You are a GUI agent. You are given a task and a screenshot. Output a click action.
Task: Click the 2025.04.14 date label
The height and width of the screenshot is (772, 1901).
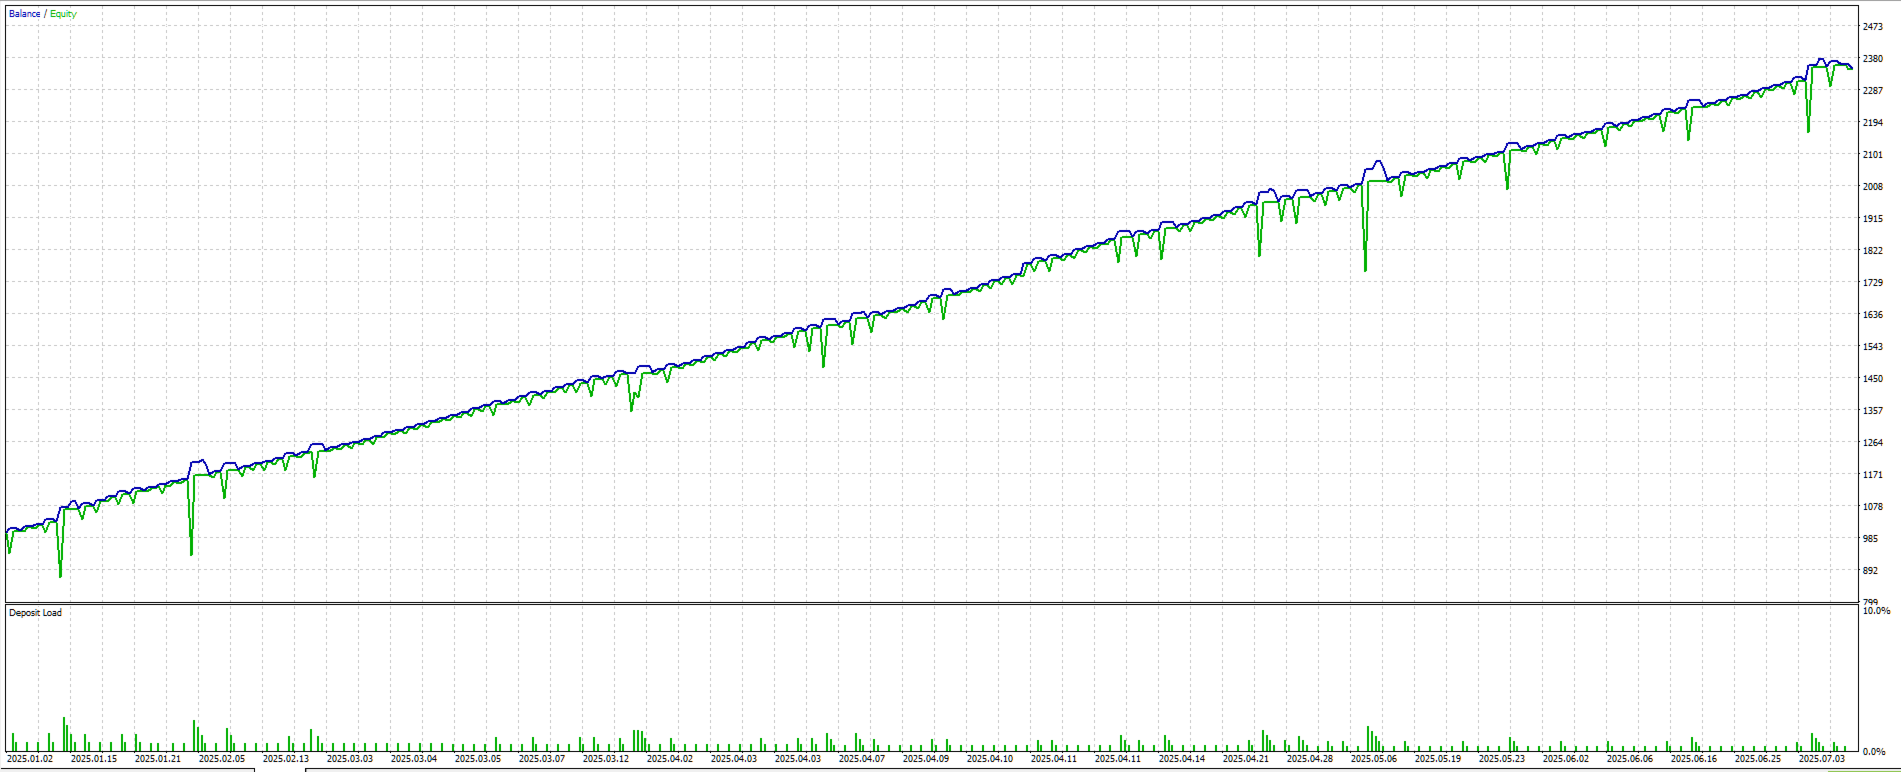[1182, 759]
